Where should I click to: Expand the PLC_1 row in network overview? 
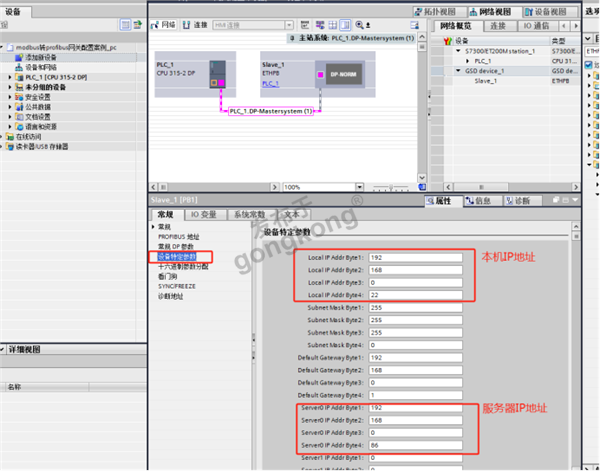[x=468, y=61]
